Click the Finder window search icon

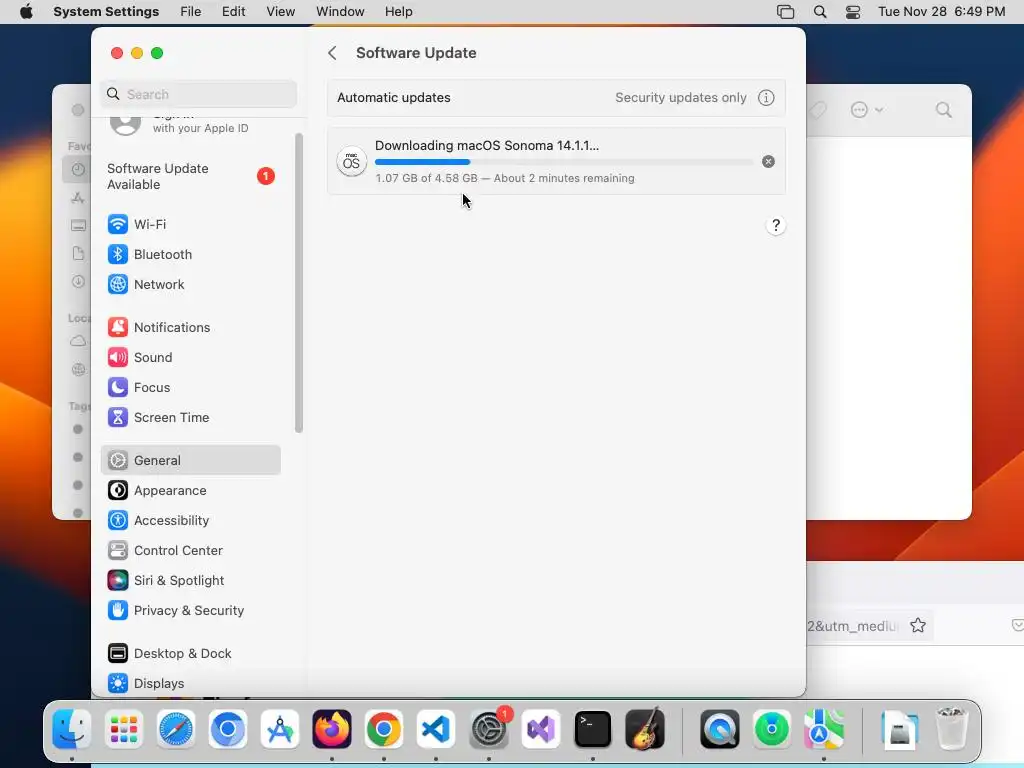click(x=944, y=110)
